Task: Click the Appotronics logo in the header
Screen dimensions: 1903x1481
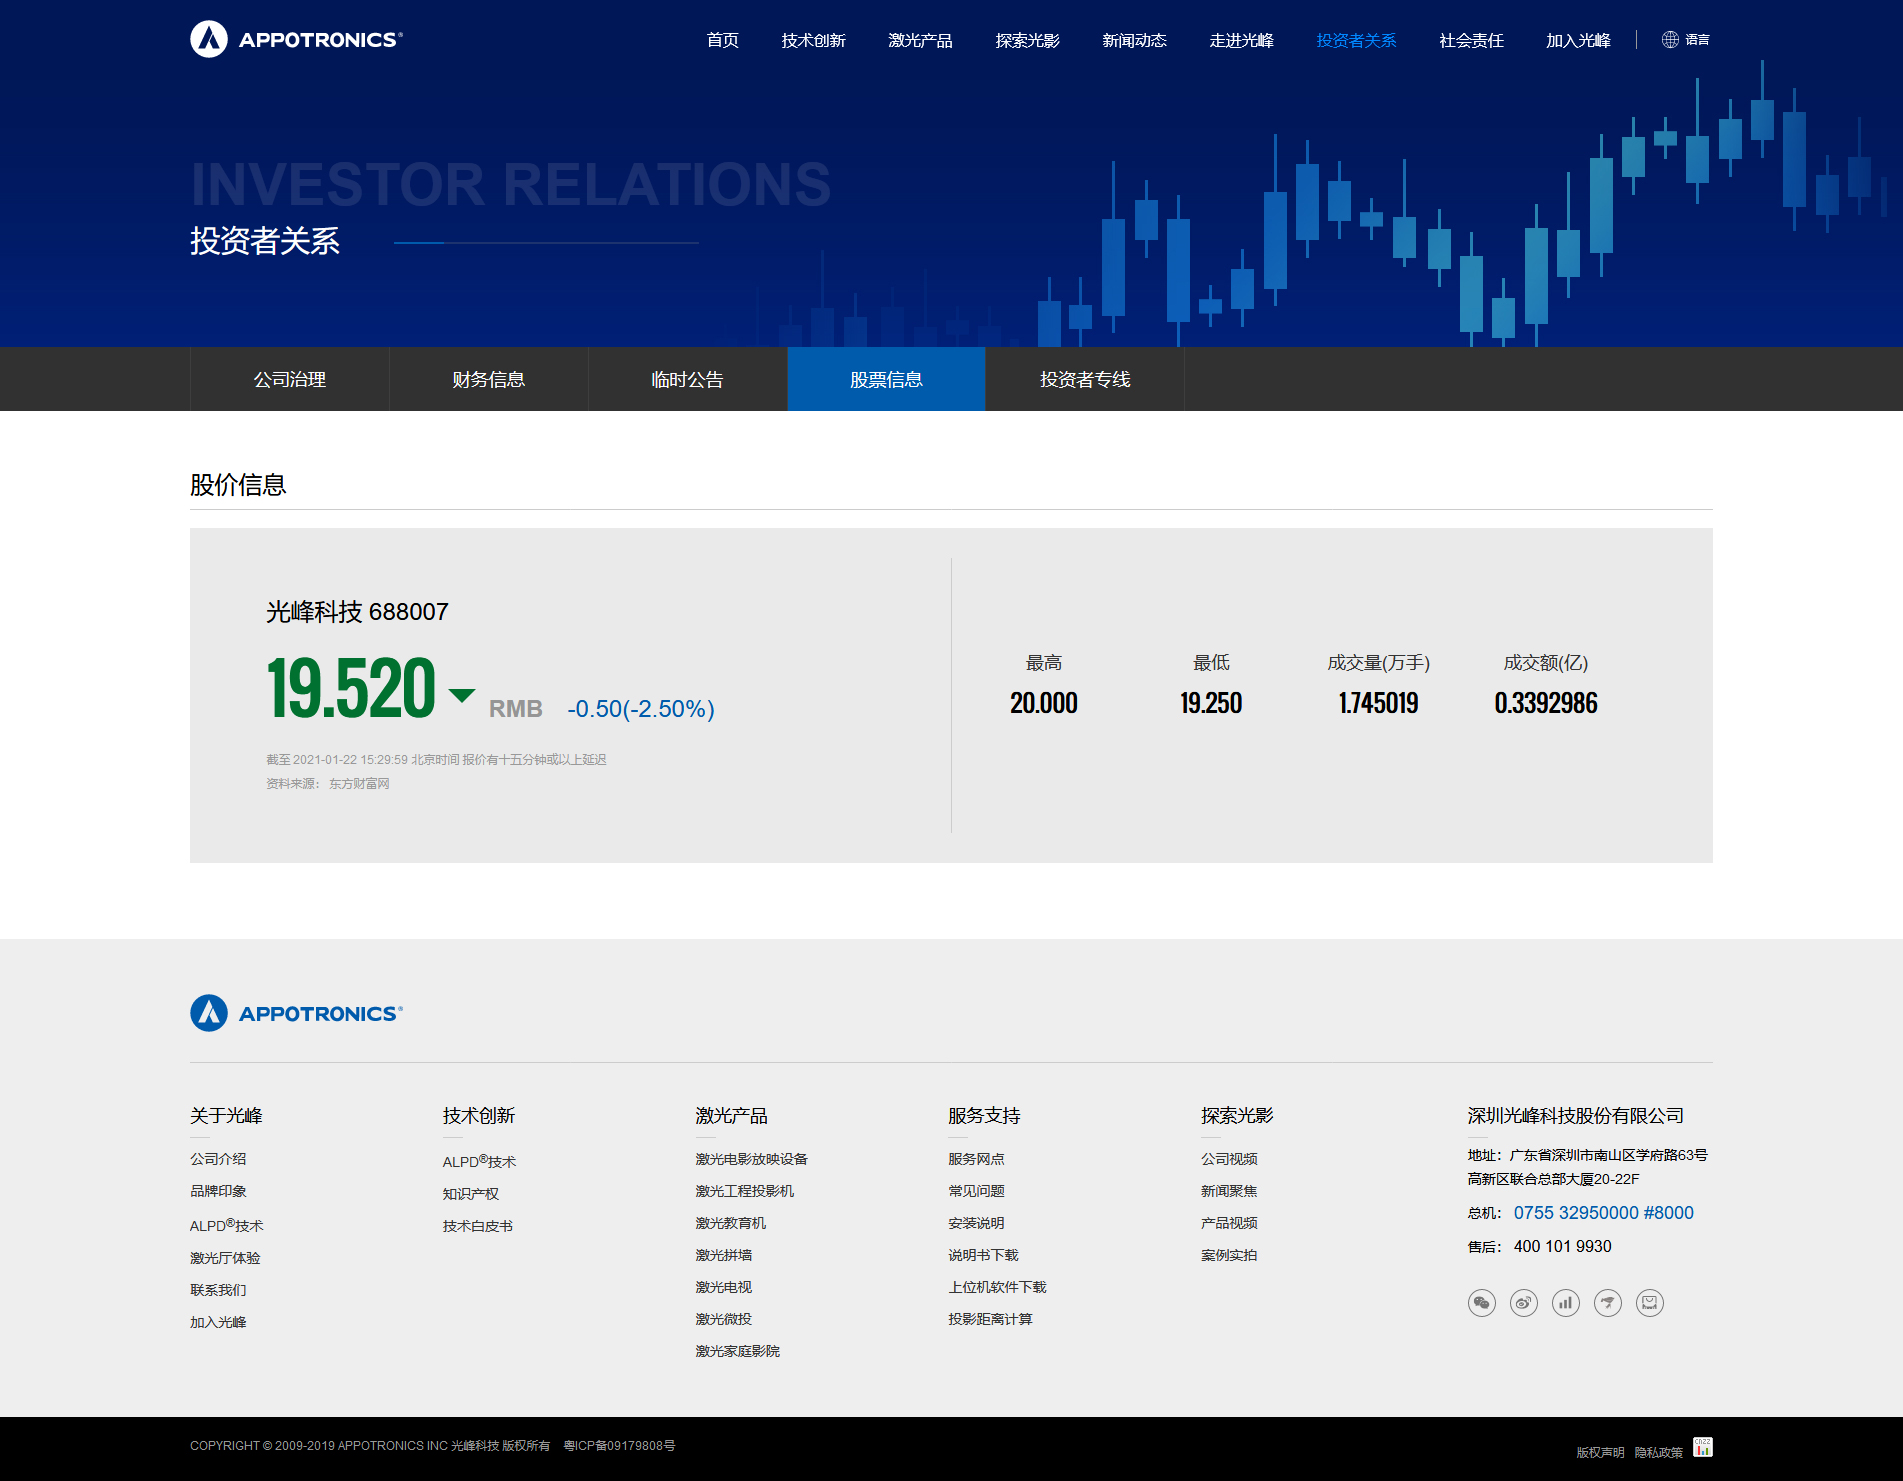Action: 296,40
